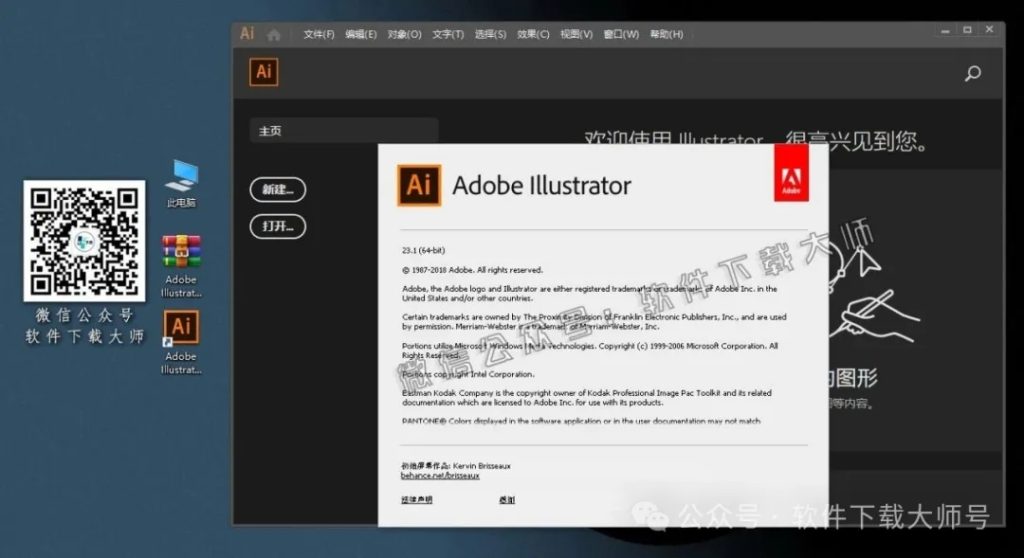Click the small Ai logo in title bar
Viewport: 1024px width, 558px height.
[x=247, y=33]
